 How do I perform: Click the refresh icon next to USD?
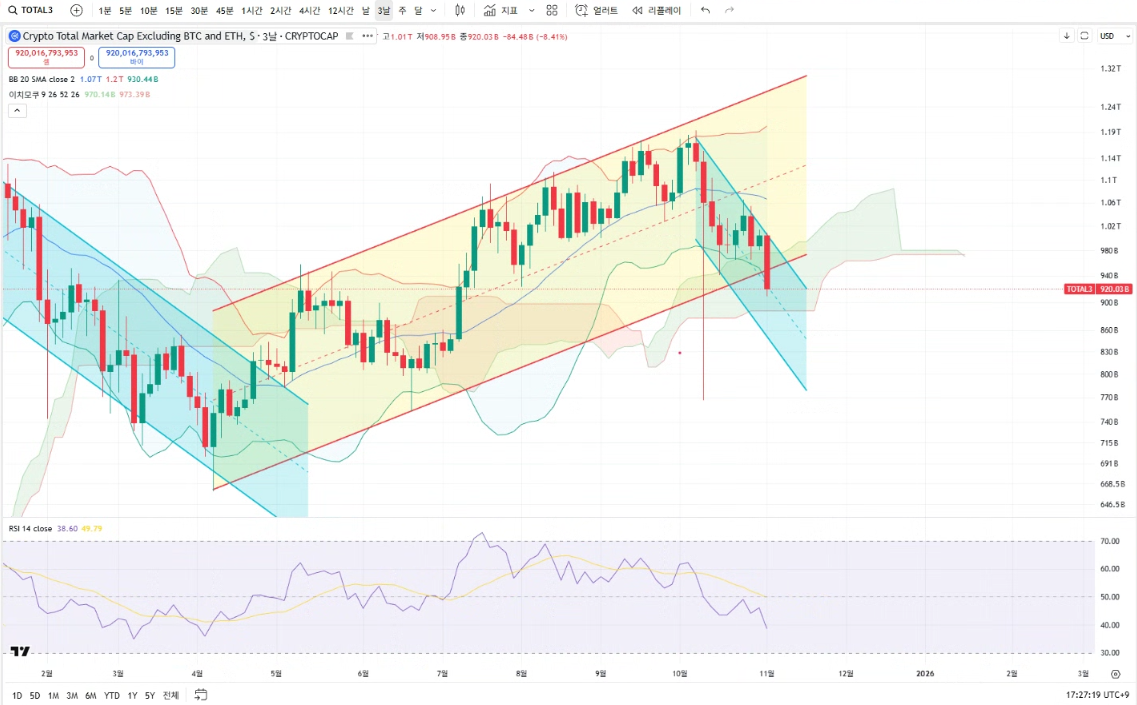(1084, 36)
